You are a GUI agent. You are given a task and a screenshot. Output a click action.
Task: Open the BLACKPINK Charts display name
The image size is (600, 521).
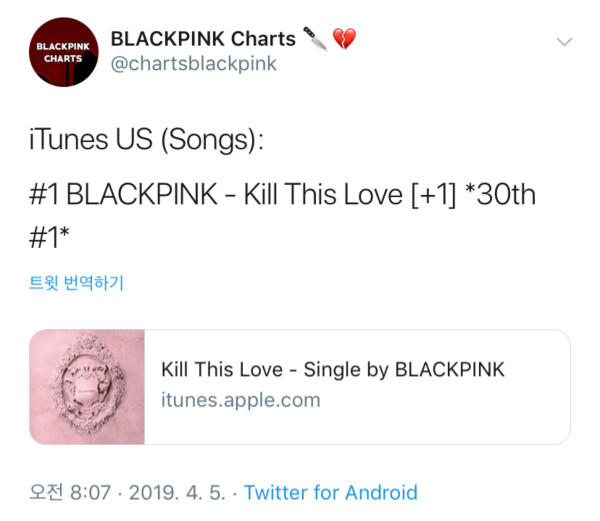coord(203,39)
